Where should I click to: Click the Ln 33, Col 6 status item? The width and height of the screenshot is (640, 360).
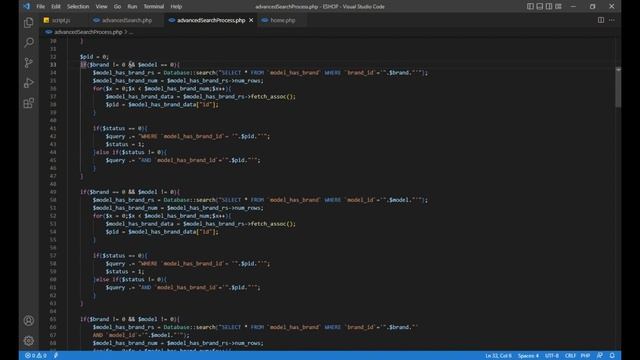498,356
